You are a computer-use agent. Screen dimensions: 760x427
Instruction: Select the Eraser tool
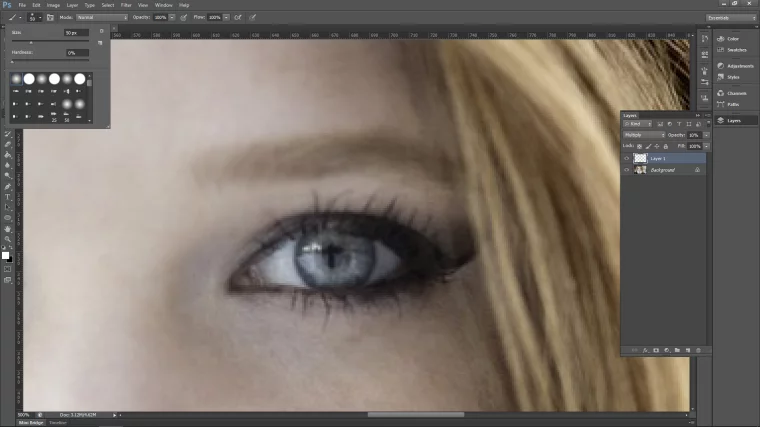(7, 144)
